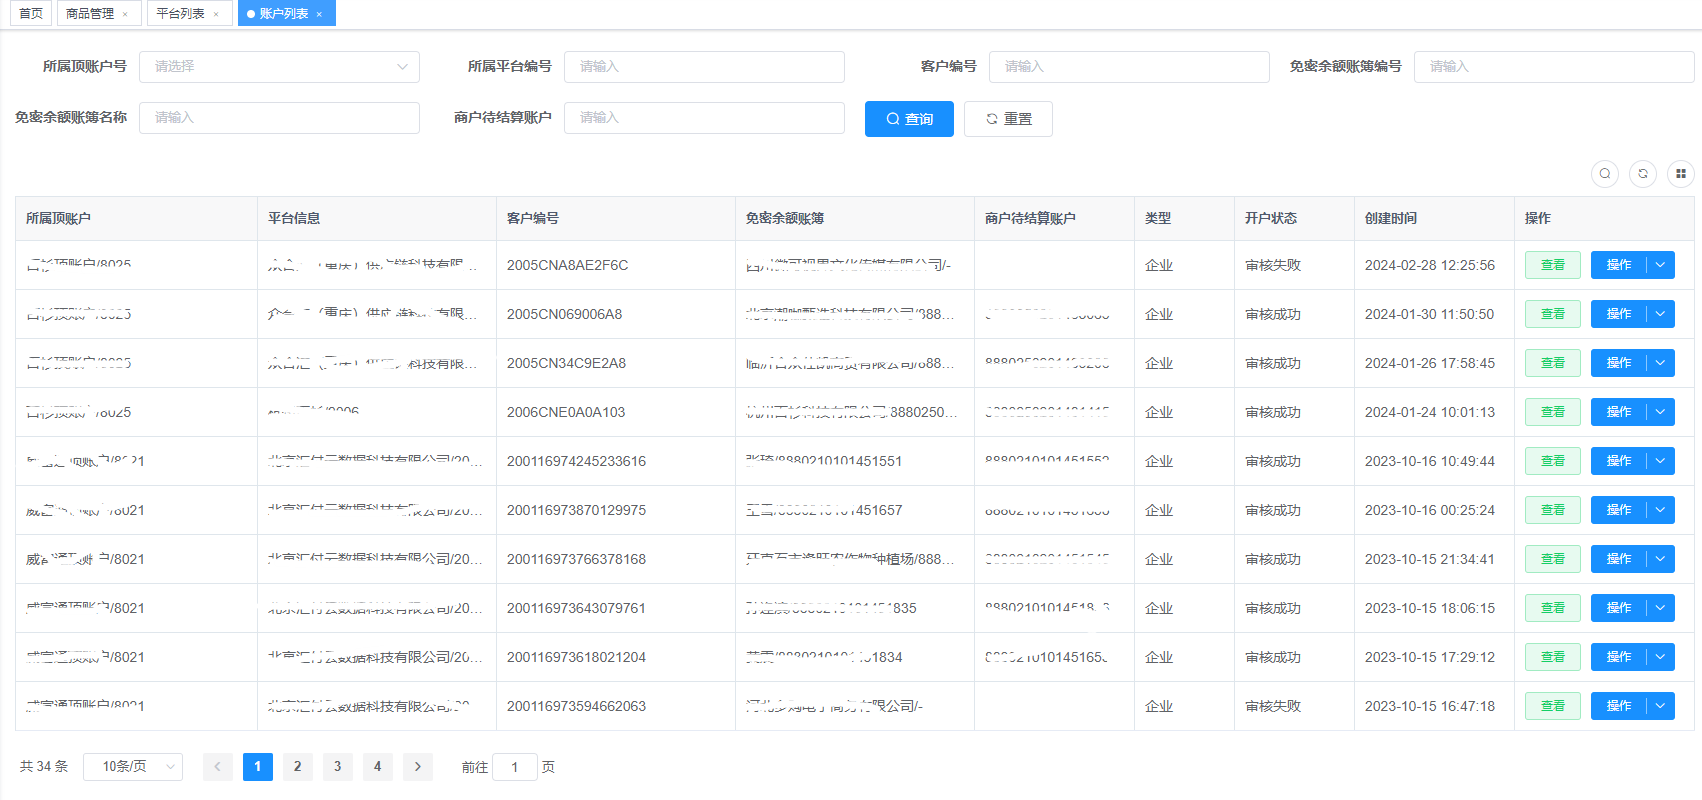Expand 操作 arrow for row 2005CN069006A8
The height and width of the screenshot is (800, 1702).
pyautogui.click(x=1660, y=314)
